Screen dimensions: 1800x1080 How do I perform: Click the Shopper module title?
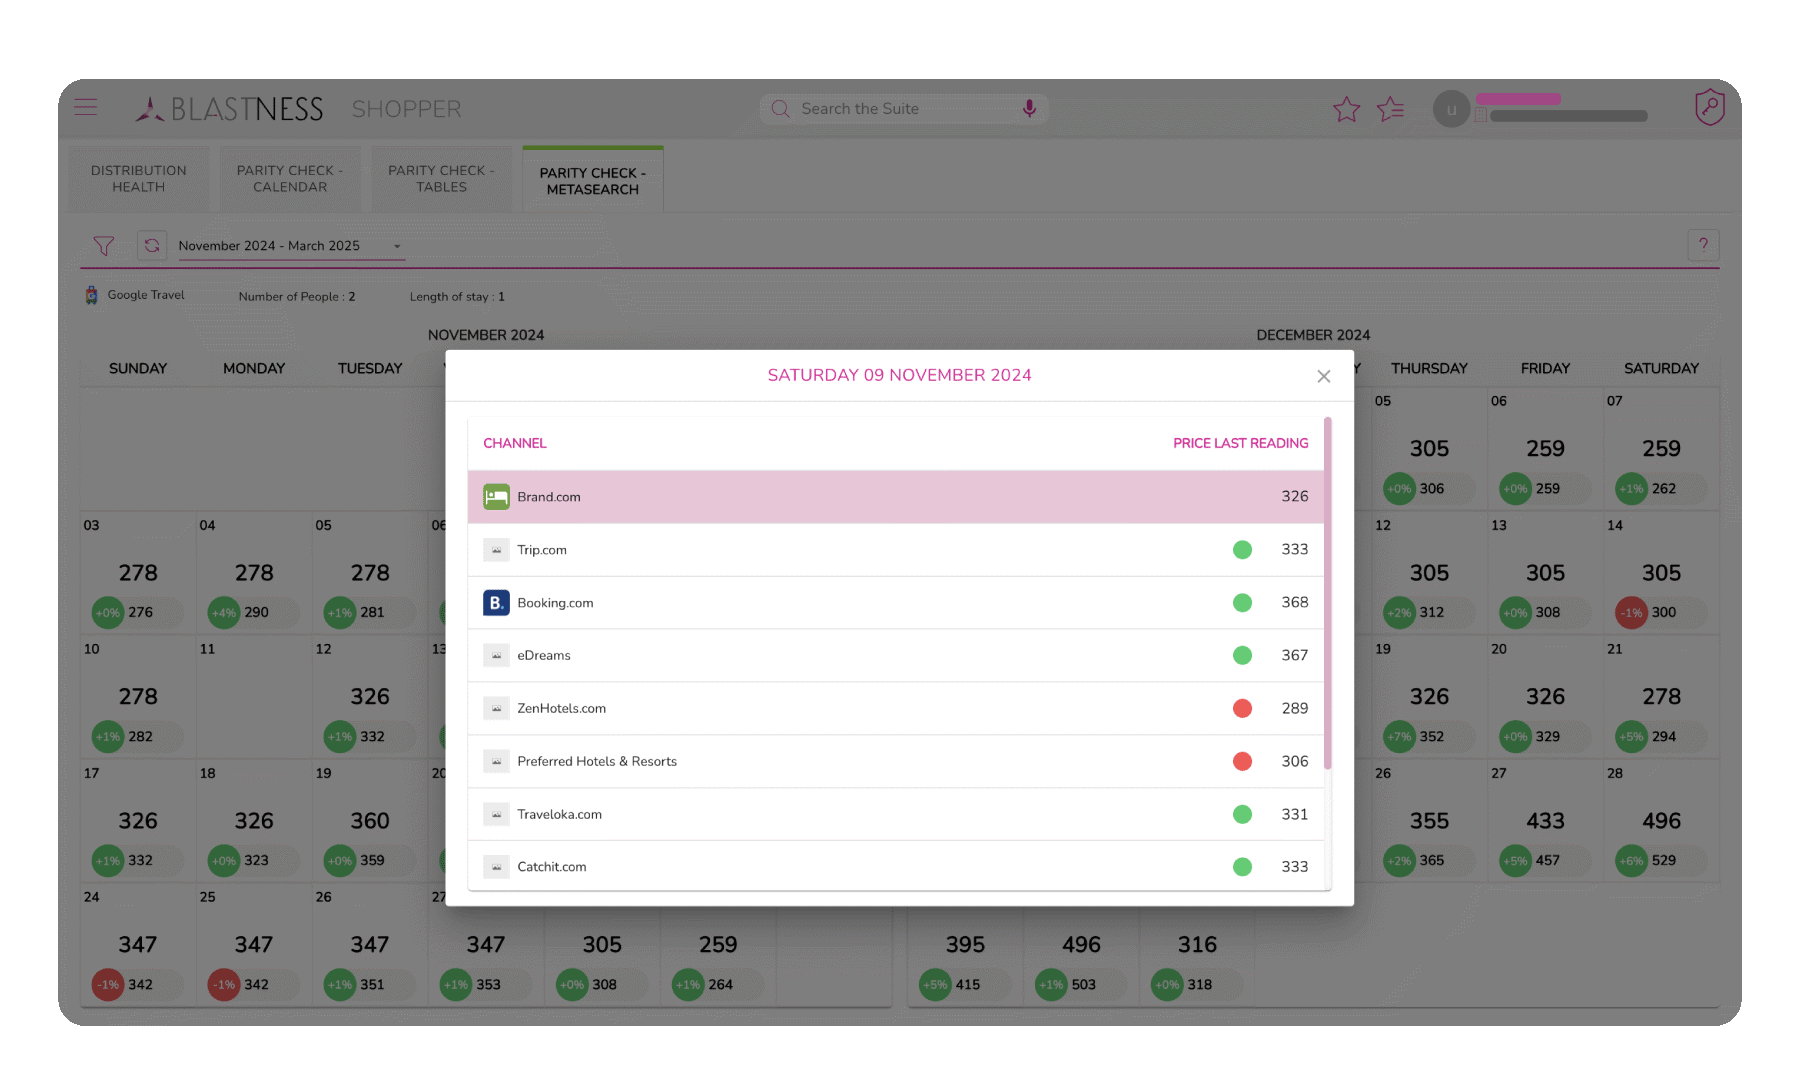(406, 109)
